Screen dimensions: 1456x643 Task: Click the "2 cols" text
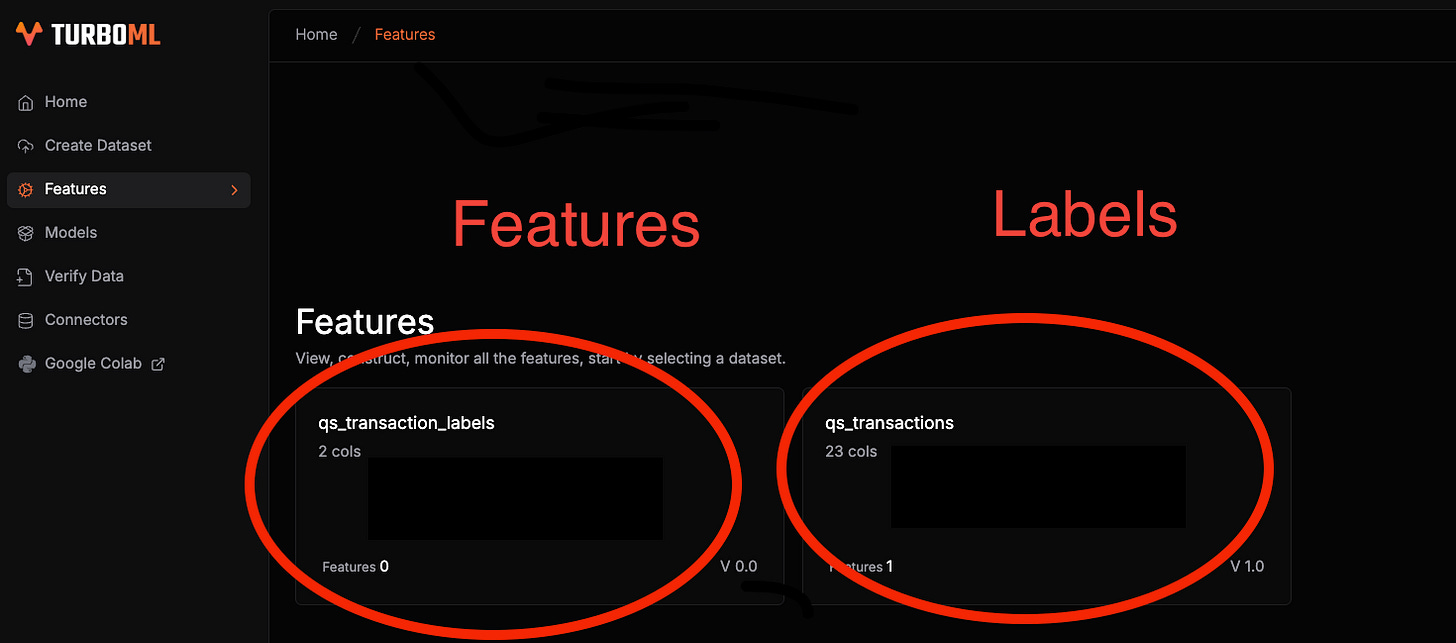(340, 451)
